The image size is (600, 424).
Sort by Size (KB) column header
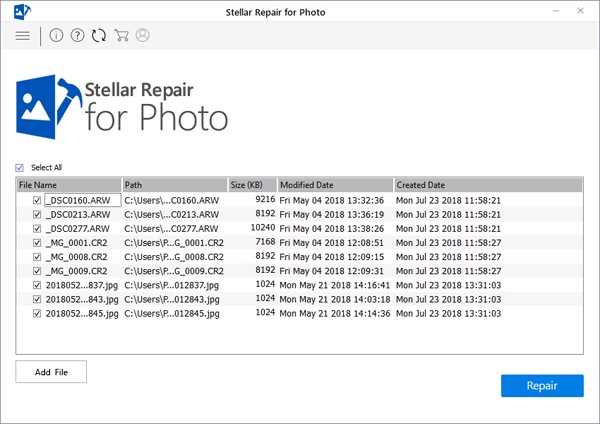coord(252,185)
